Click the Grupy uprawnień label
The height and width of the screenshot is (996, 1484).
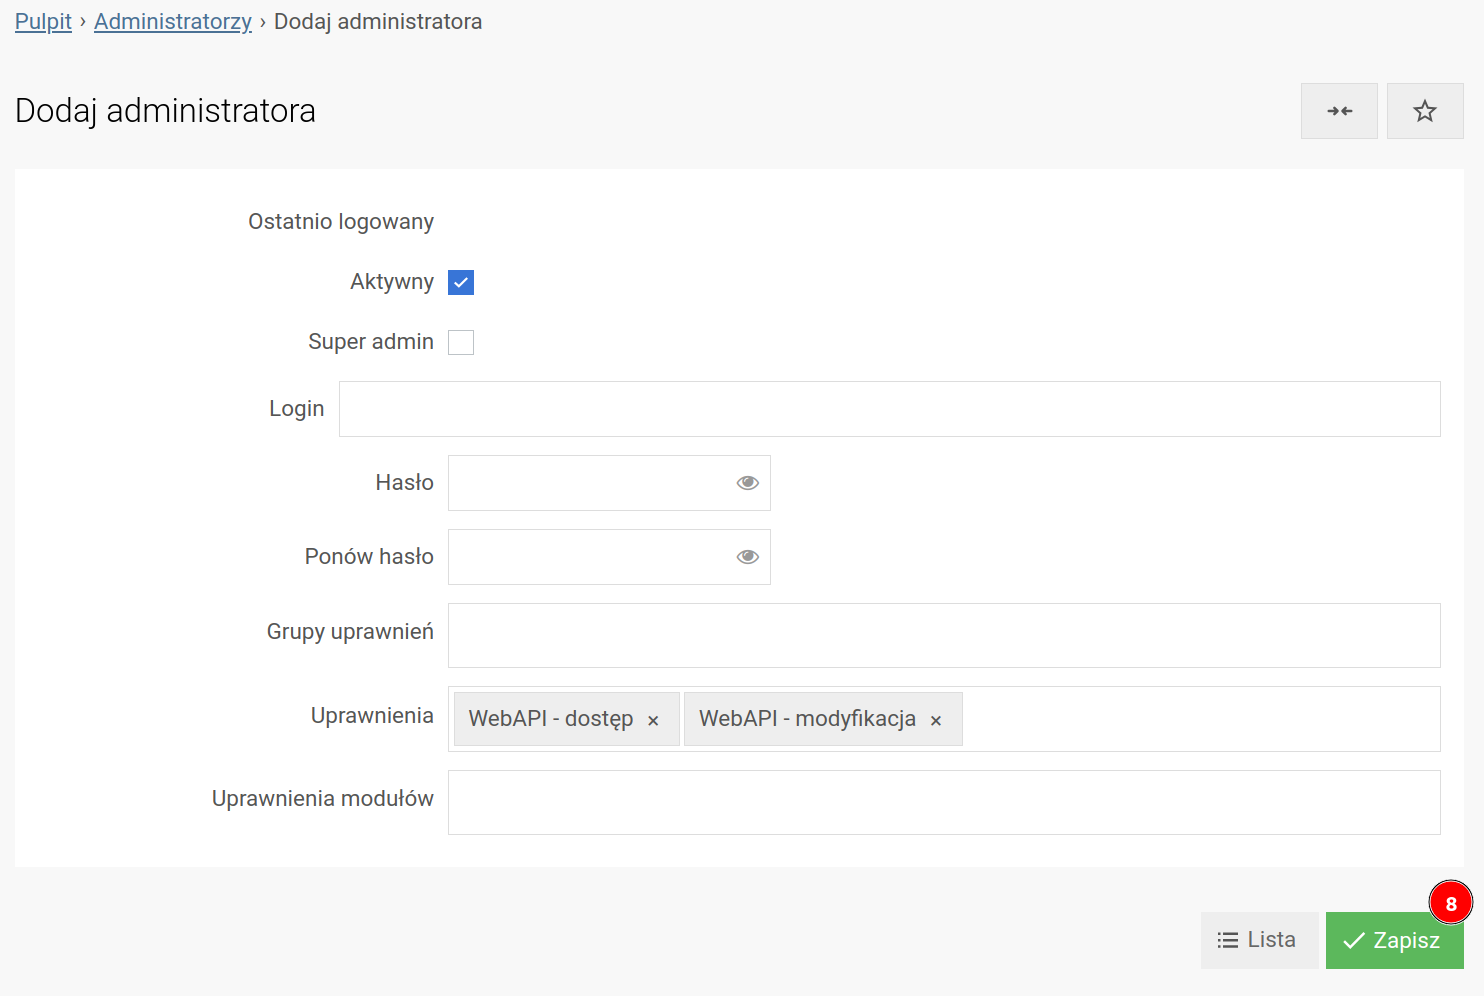[x=350, y=632]
